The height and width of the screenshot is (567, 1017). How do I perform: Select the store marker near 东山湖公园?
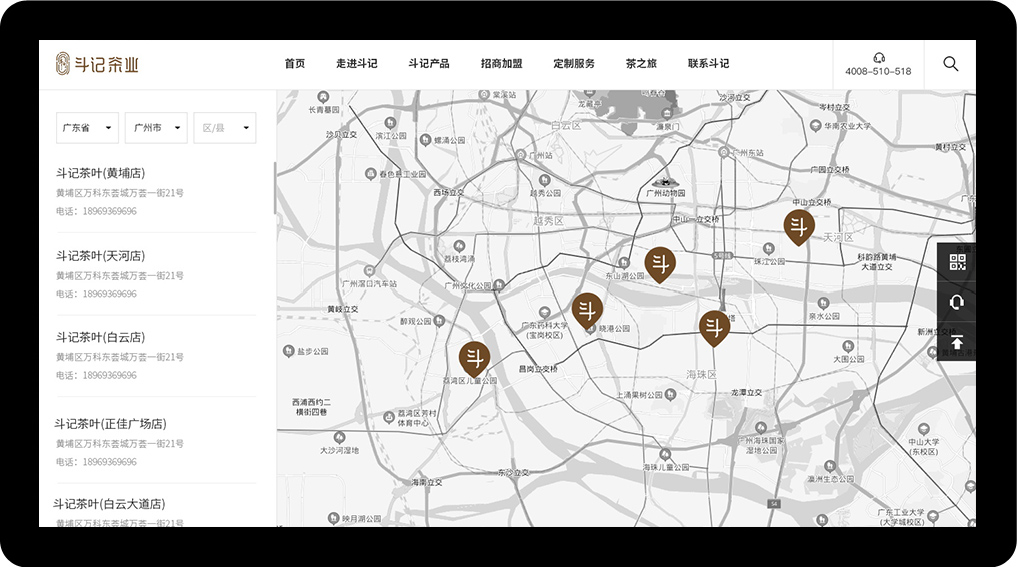(x=659, y=264)
